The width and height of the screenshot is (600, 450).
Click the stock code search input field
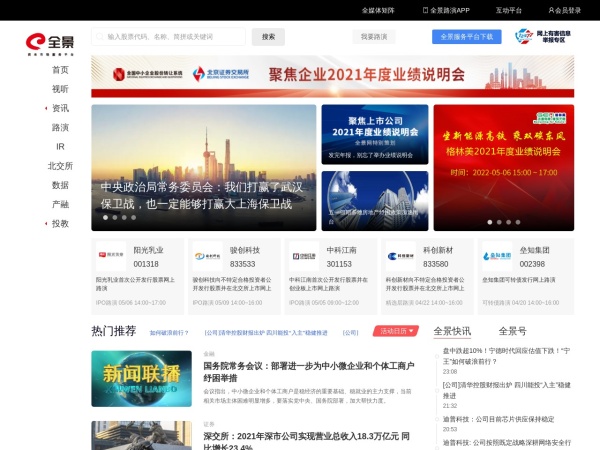tap(170, 36)
